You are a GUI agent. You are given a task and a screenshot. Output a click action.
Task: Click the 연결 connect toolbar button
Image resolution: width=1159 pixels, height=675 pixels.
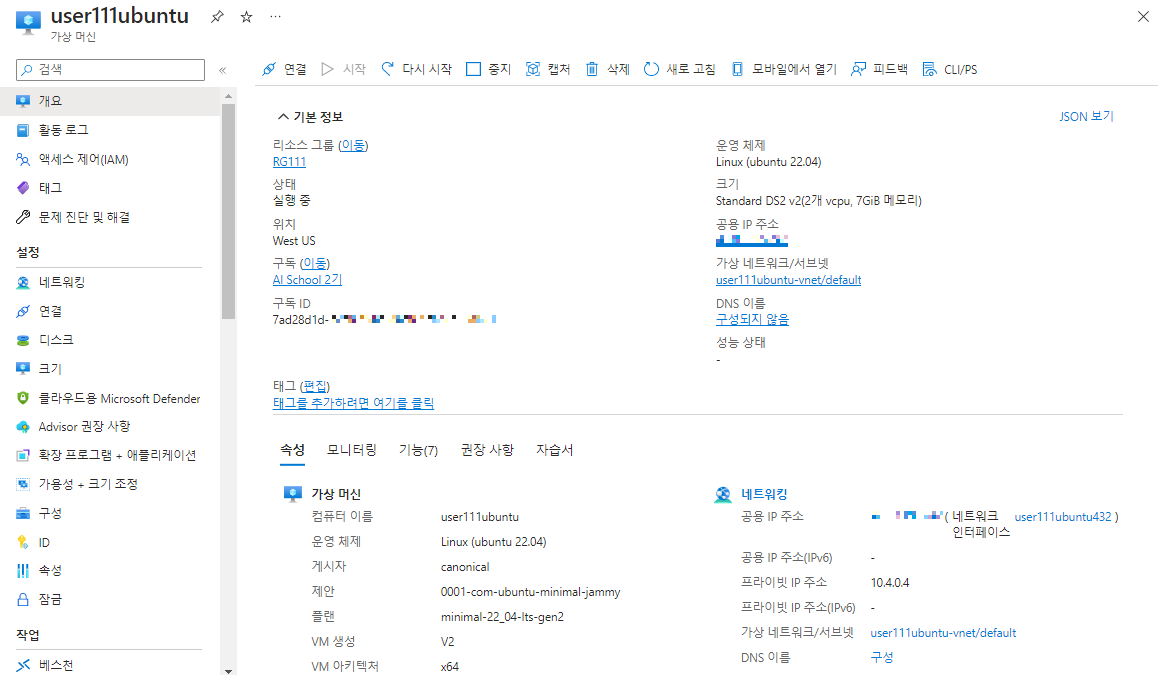(x=284, y=69)
